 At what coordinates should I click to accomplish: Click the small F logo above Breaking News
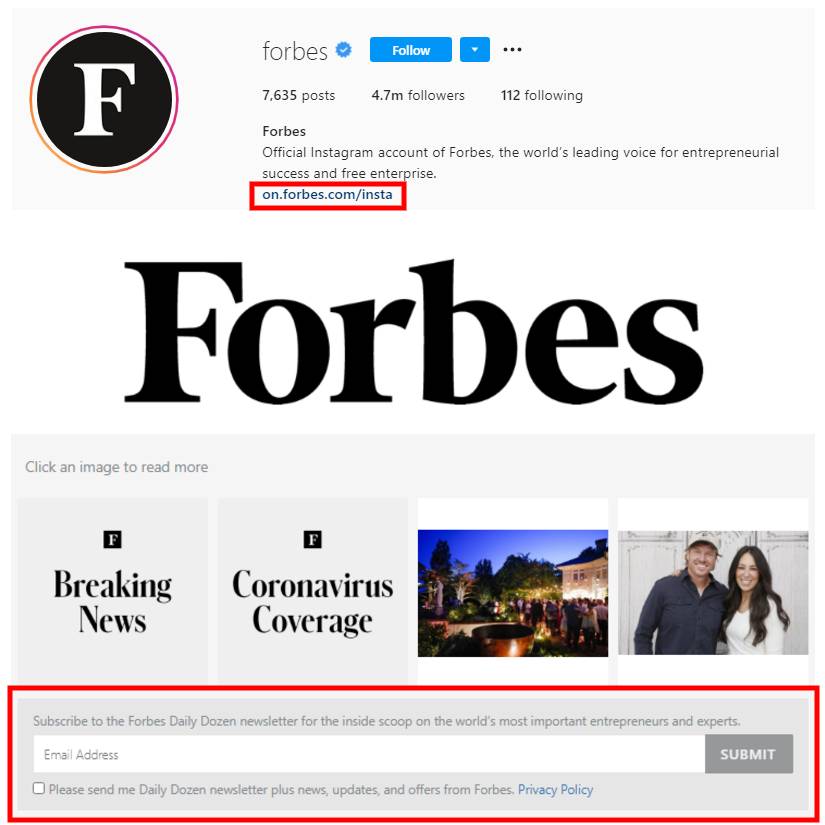pyautogui.click(x=112, y=539)
